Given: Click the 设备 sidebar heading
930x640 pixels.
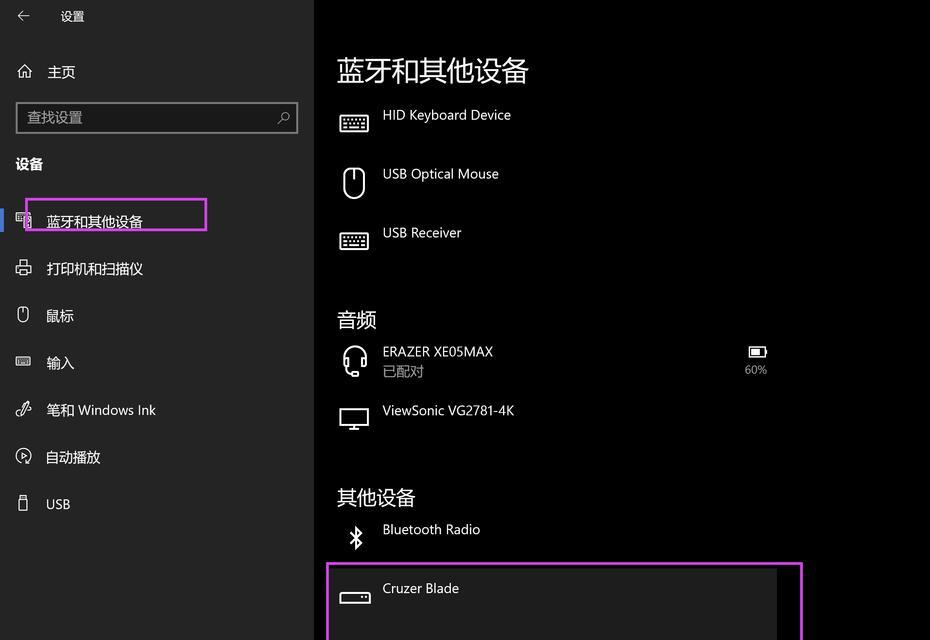Looking at the screenshot, I should pos(29,164).
